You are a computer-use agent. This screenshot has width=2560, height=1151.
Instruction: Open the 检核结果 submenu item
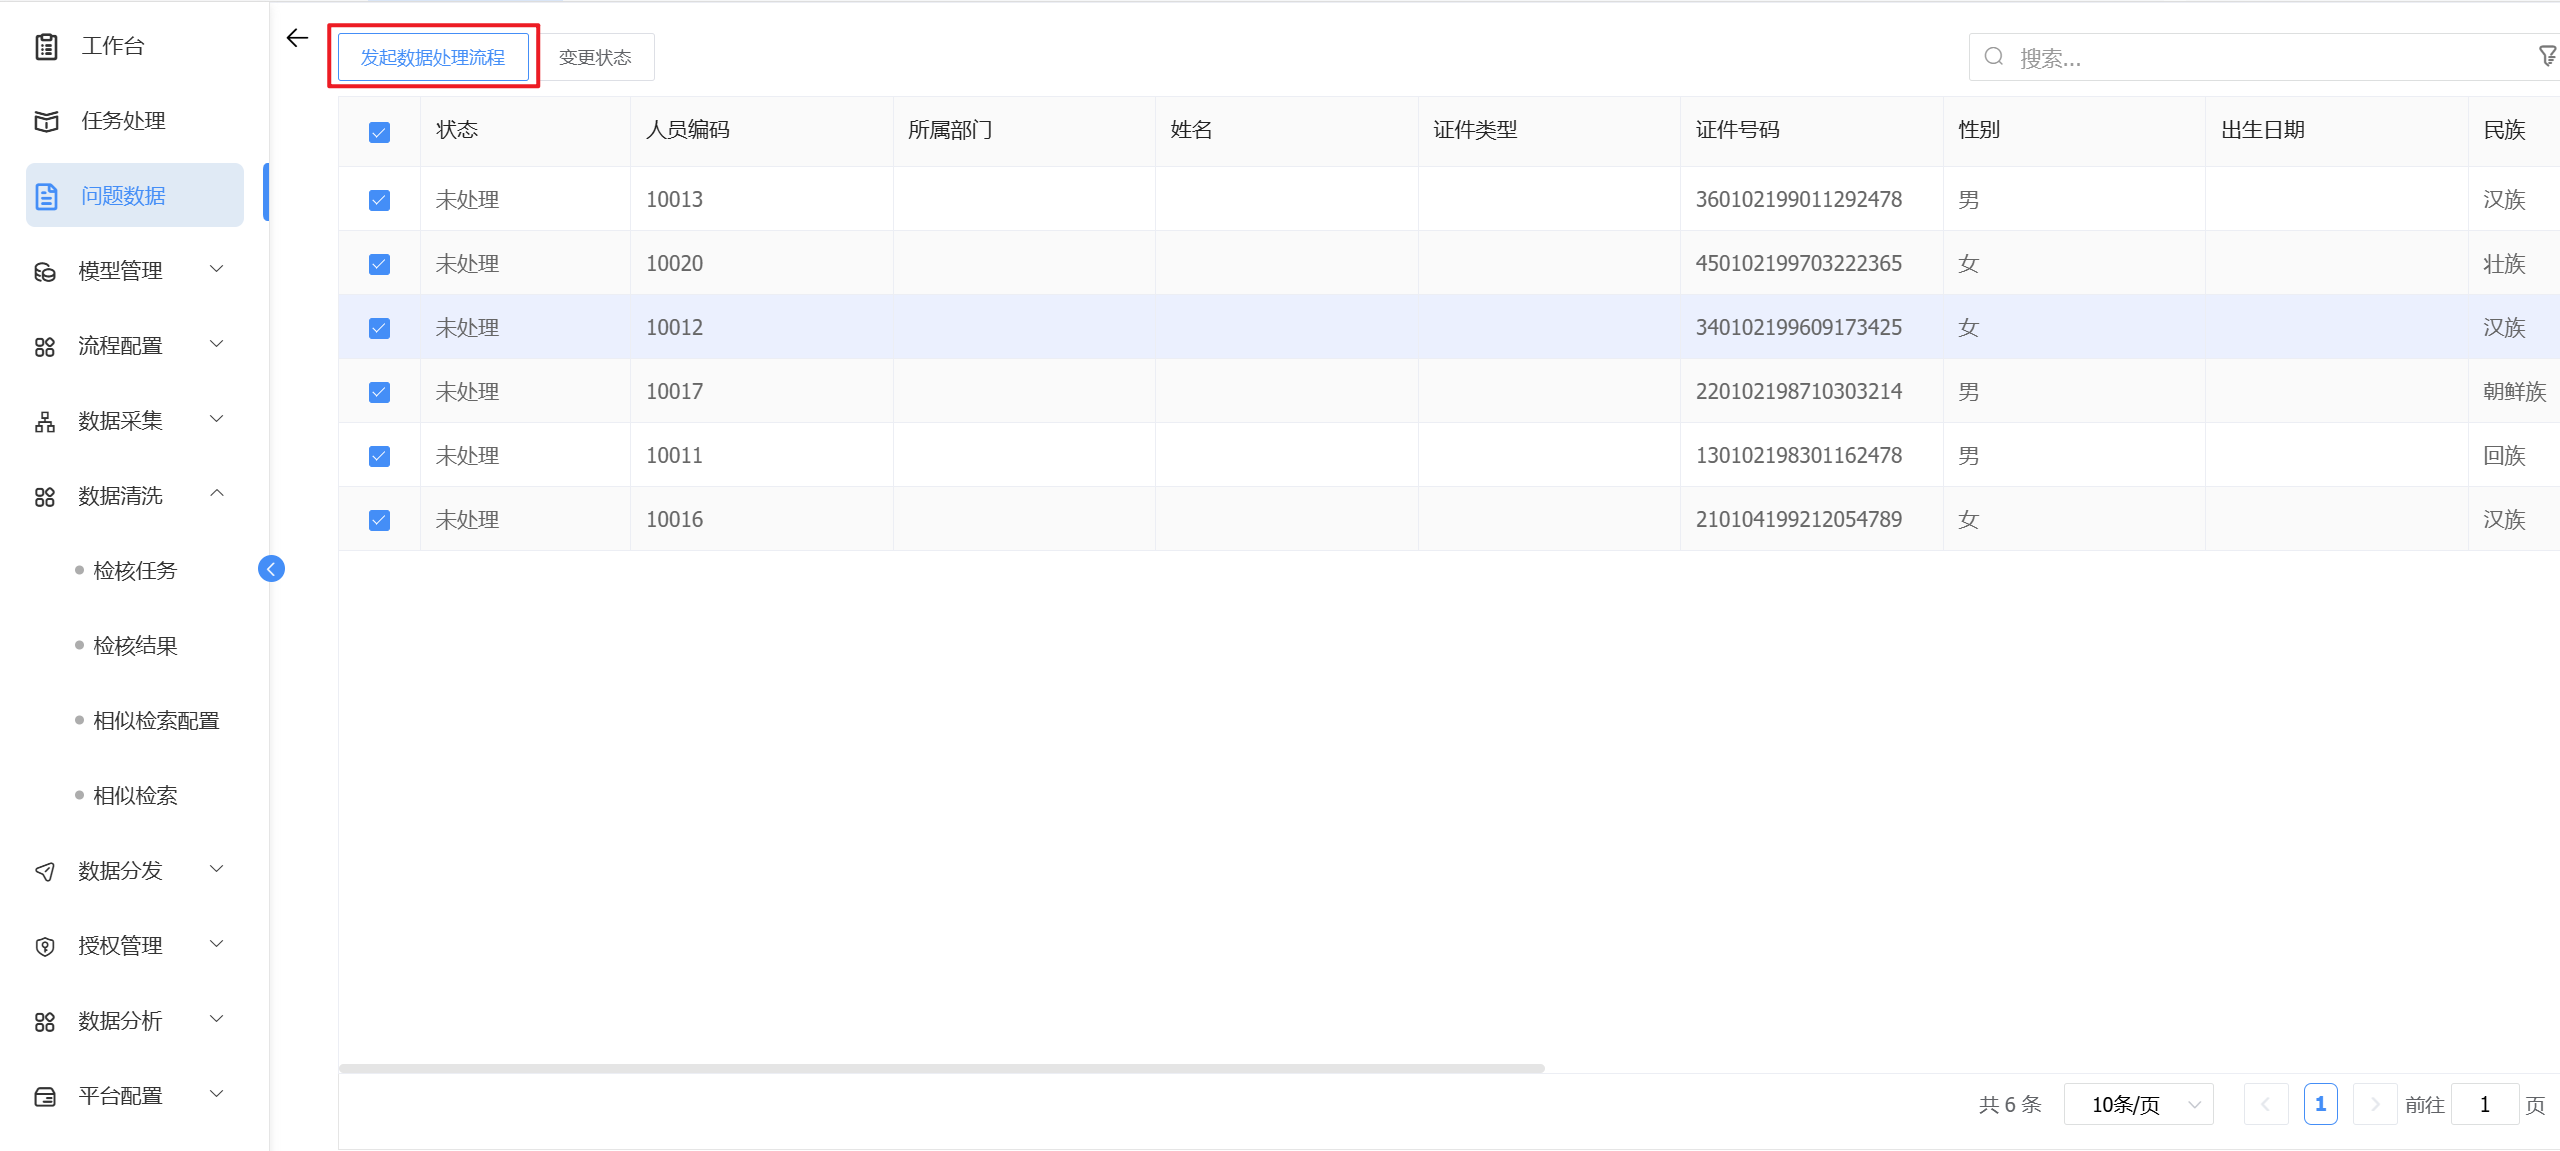pos(135,646)
